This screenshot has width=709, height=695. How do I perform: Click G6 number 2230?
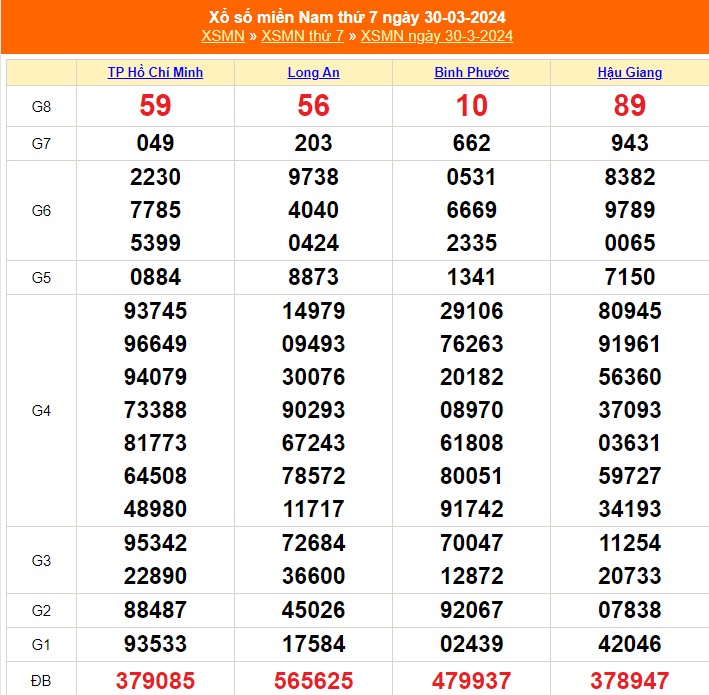(155, 177)
